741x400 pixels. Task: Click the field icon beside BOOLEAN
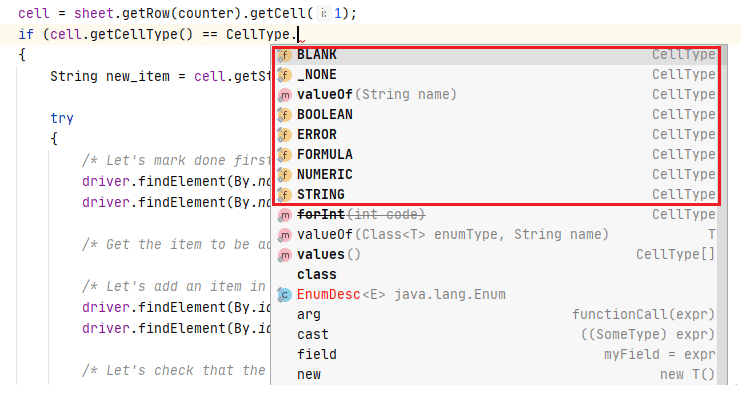(x=284, y=115)
